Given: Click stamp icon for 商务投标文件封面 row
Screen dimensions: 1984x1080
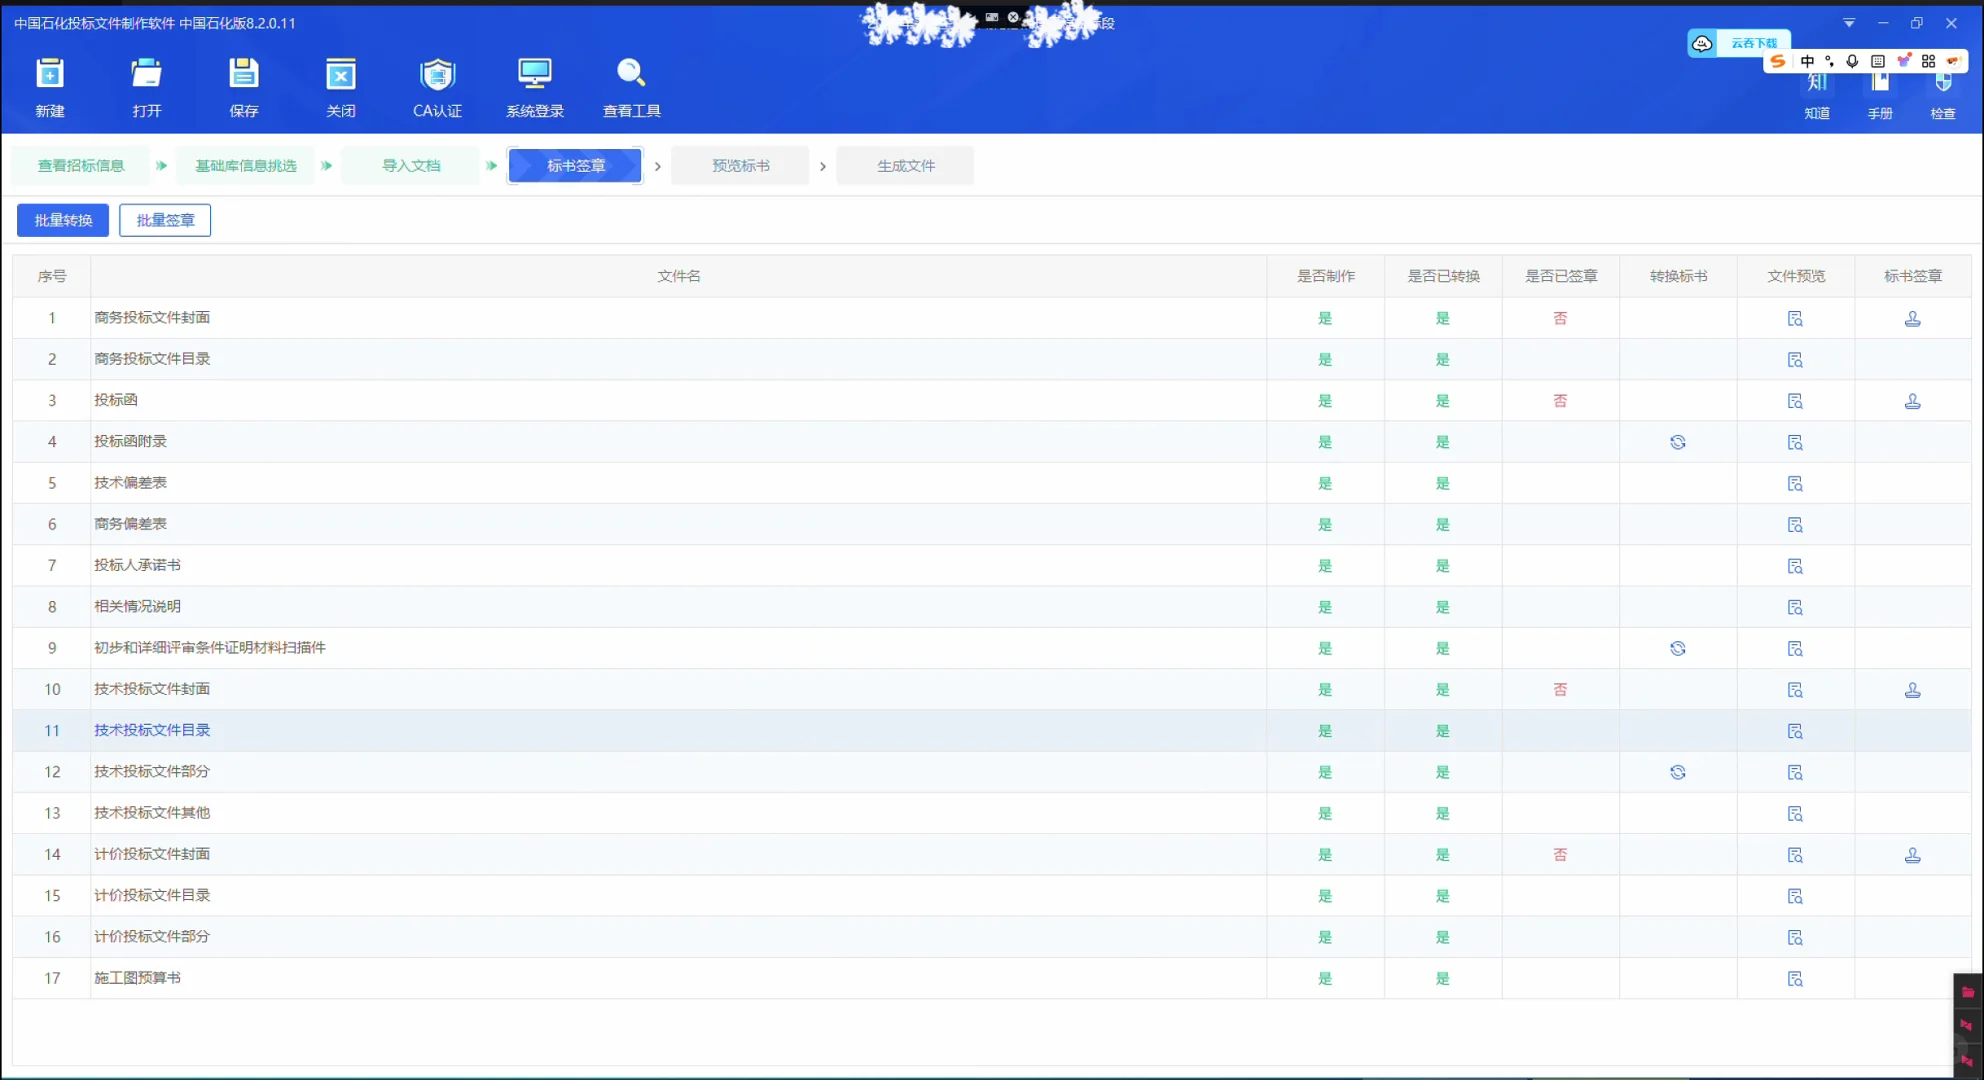Looking at the screenshot, I should click(x=1912, y=319).
